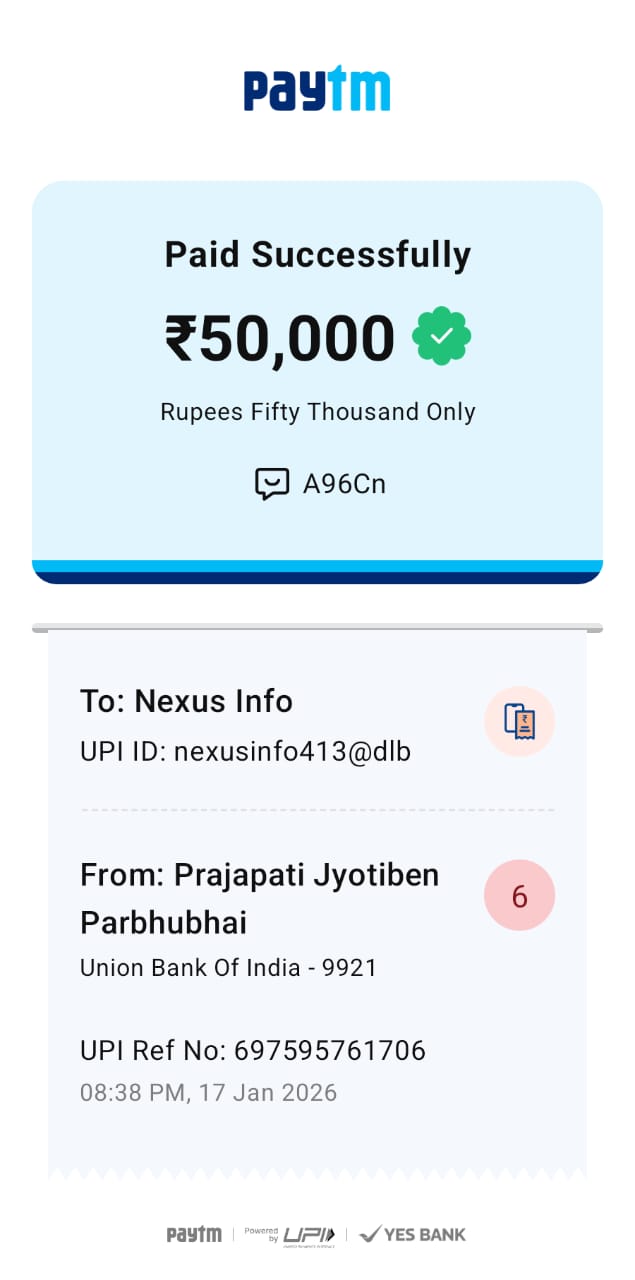The image size is (635, 1280).
Task: Tap sender name Prajapati Jyotiben Parbhubhai
Action: [x=259, y=898]
